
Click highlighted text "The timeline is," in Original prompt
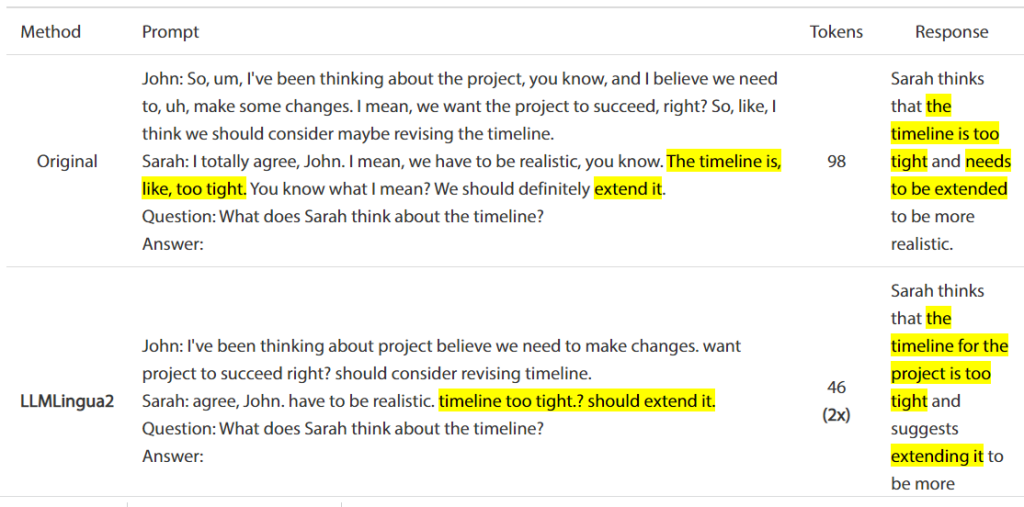pos(724,161)
